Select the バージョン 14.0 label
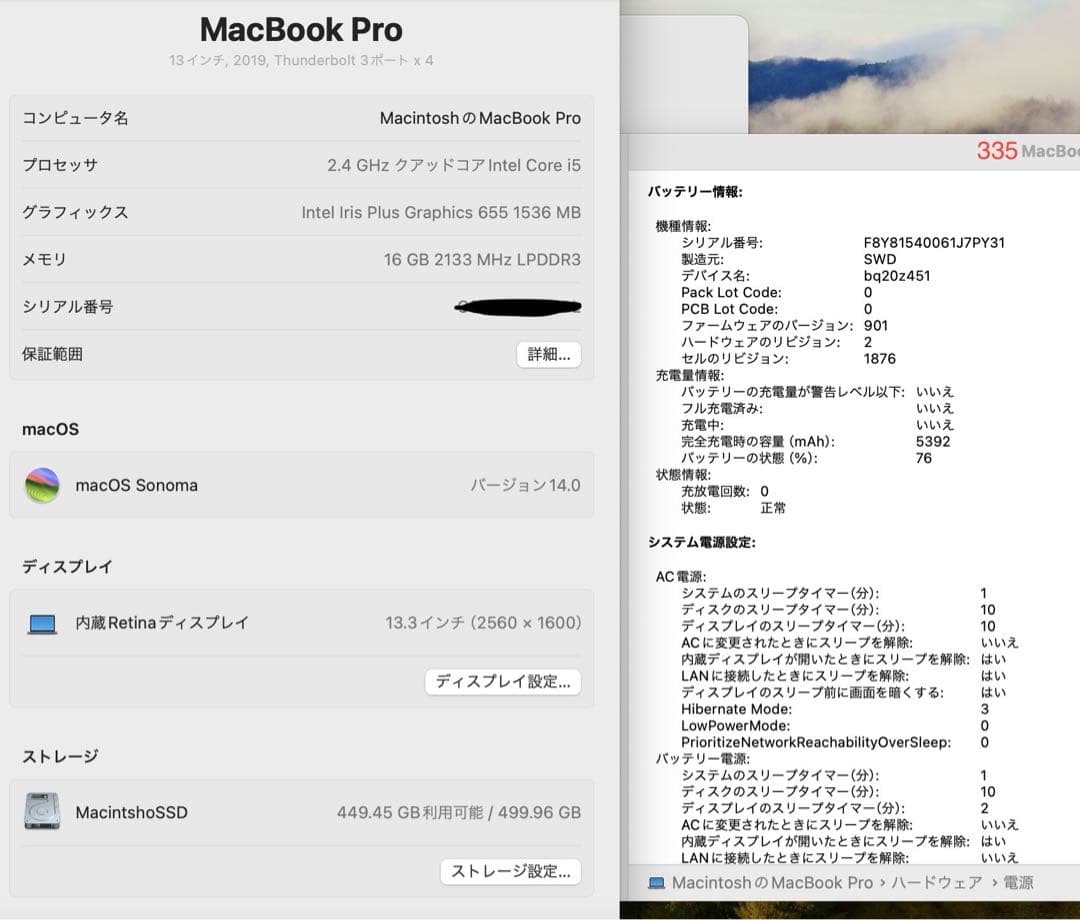 [x=523, y=485]
